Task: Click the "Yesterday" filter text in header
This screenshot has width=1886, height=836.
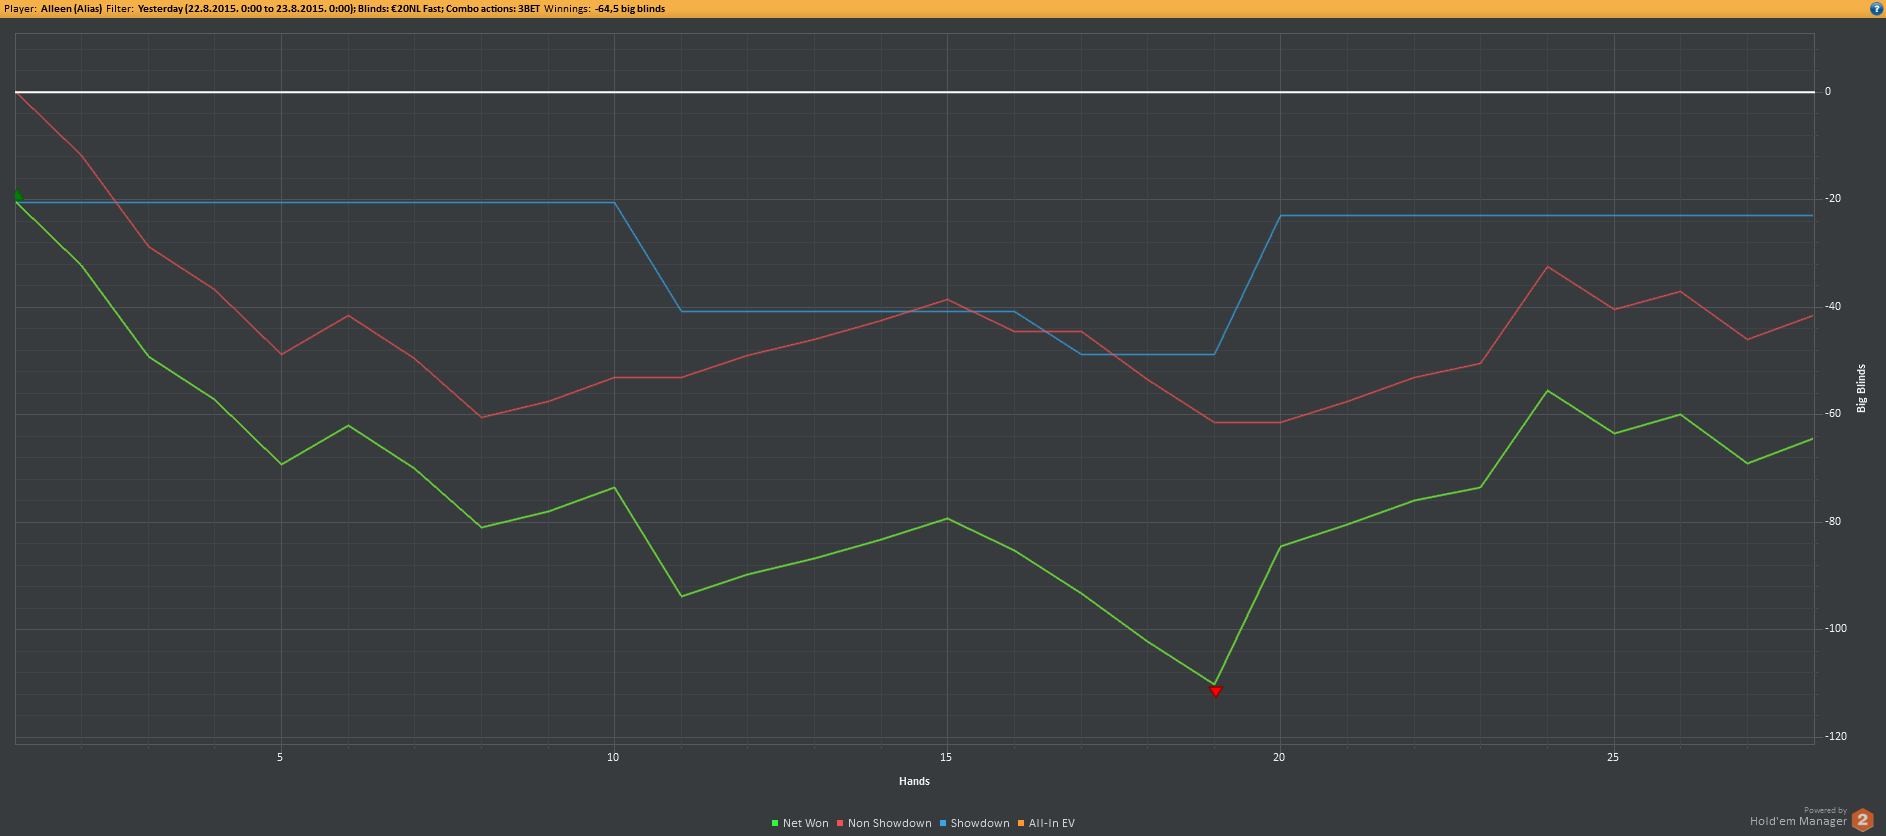Action: 160,8
